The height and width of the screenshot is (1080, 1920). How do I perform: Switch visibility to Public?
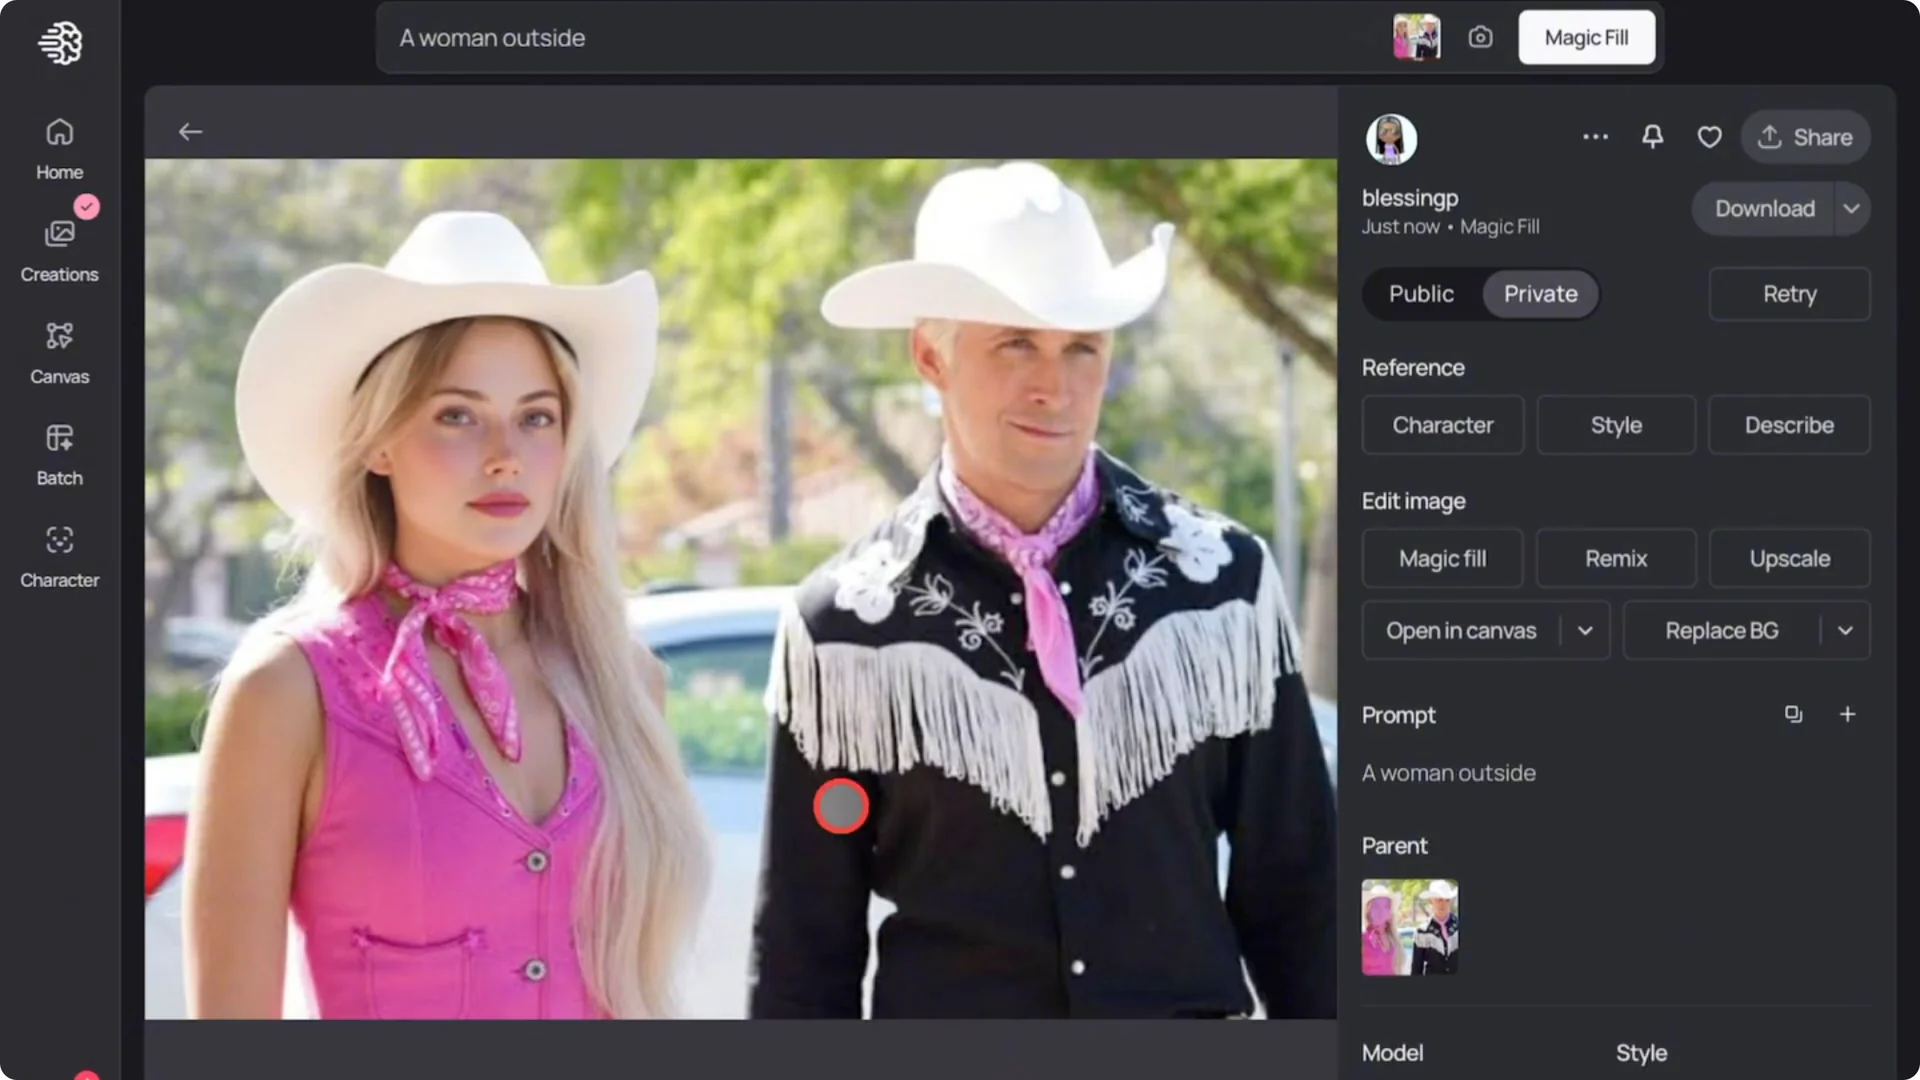1420,293
